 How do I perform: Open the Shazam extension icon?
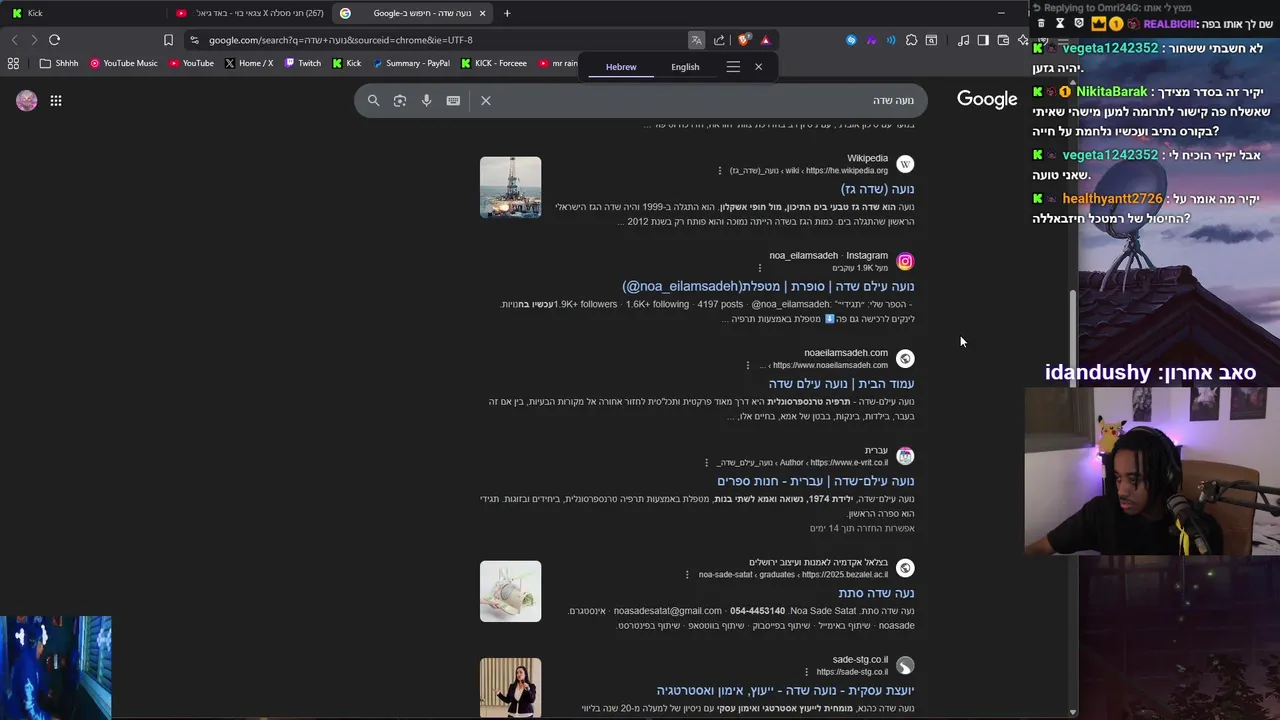(851, 40)
